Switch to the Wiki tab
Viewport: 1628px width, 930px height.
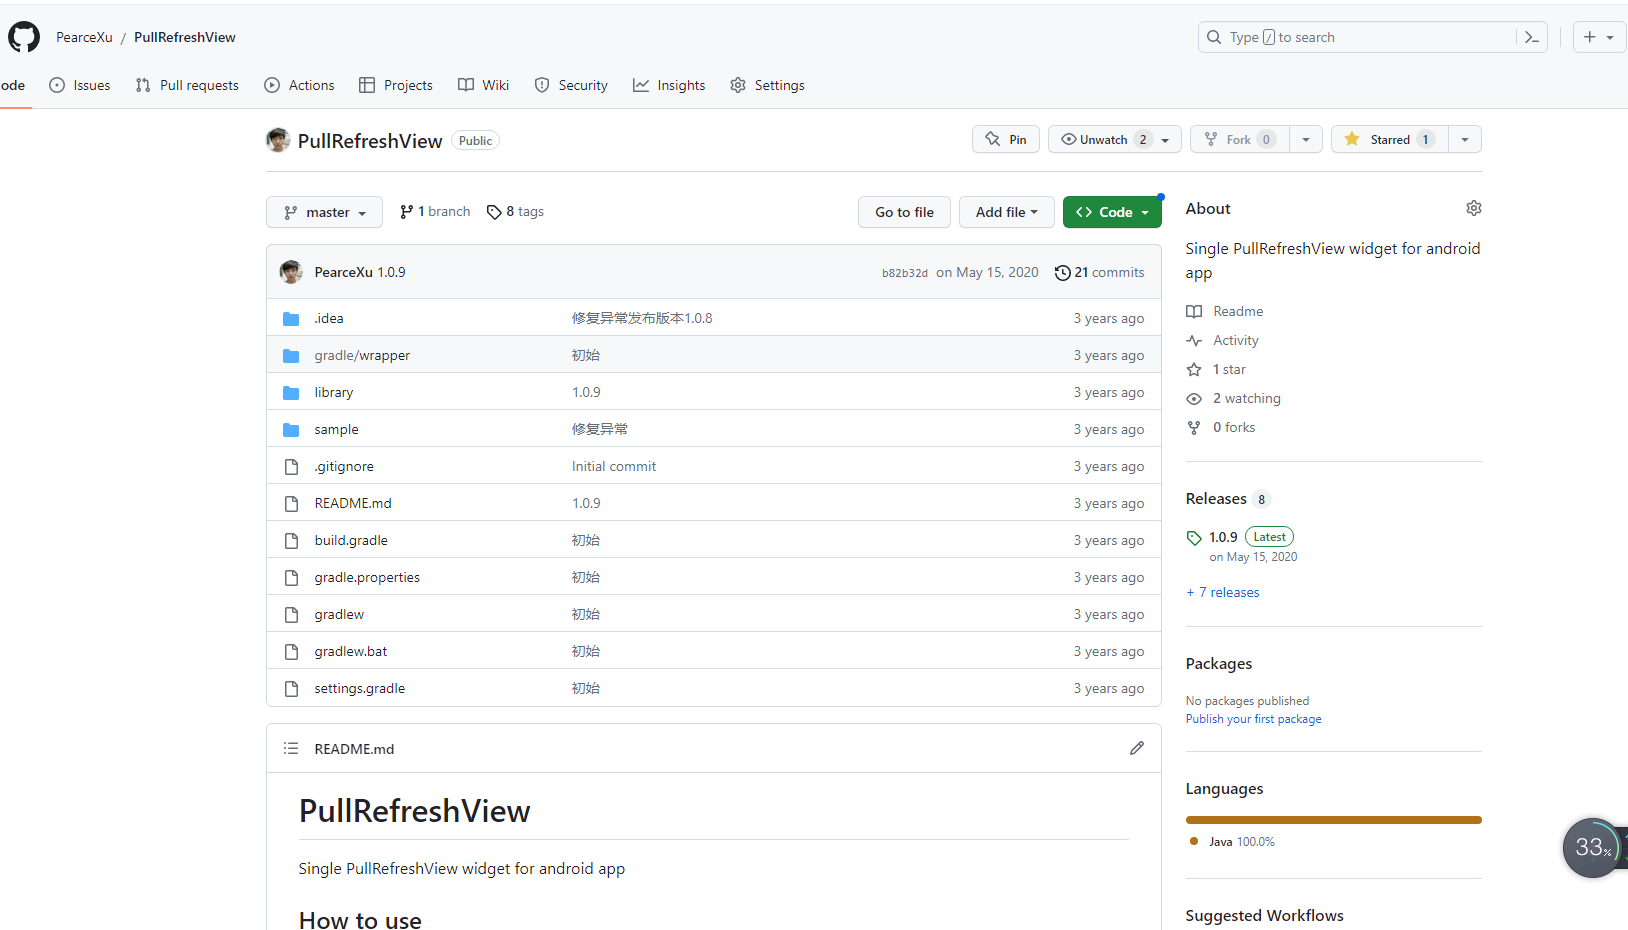coord(484,85)
